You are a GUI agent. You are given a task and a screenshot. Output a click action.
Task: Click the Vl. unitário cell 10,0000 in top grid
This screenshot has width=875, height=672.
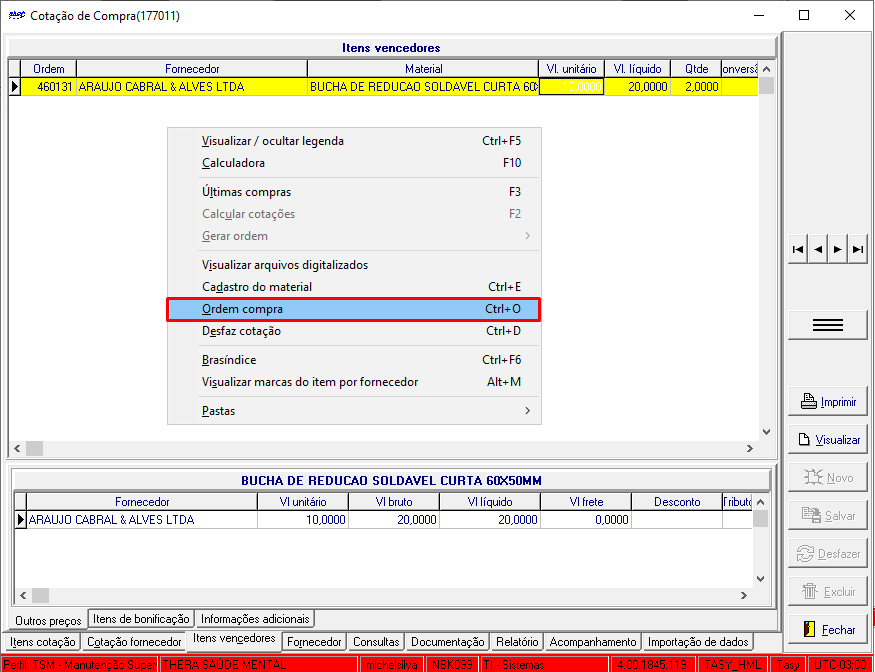(571, 87)
